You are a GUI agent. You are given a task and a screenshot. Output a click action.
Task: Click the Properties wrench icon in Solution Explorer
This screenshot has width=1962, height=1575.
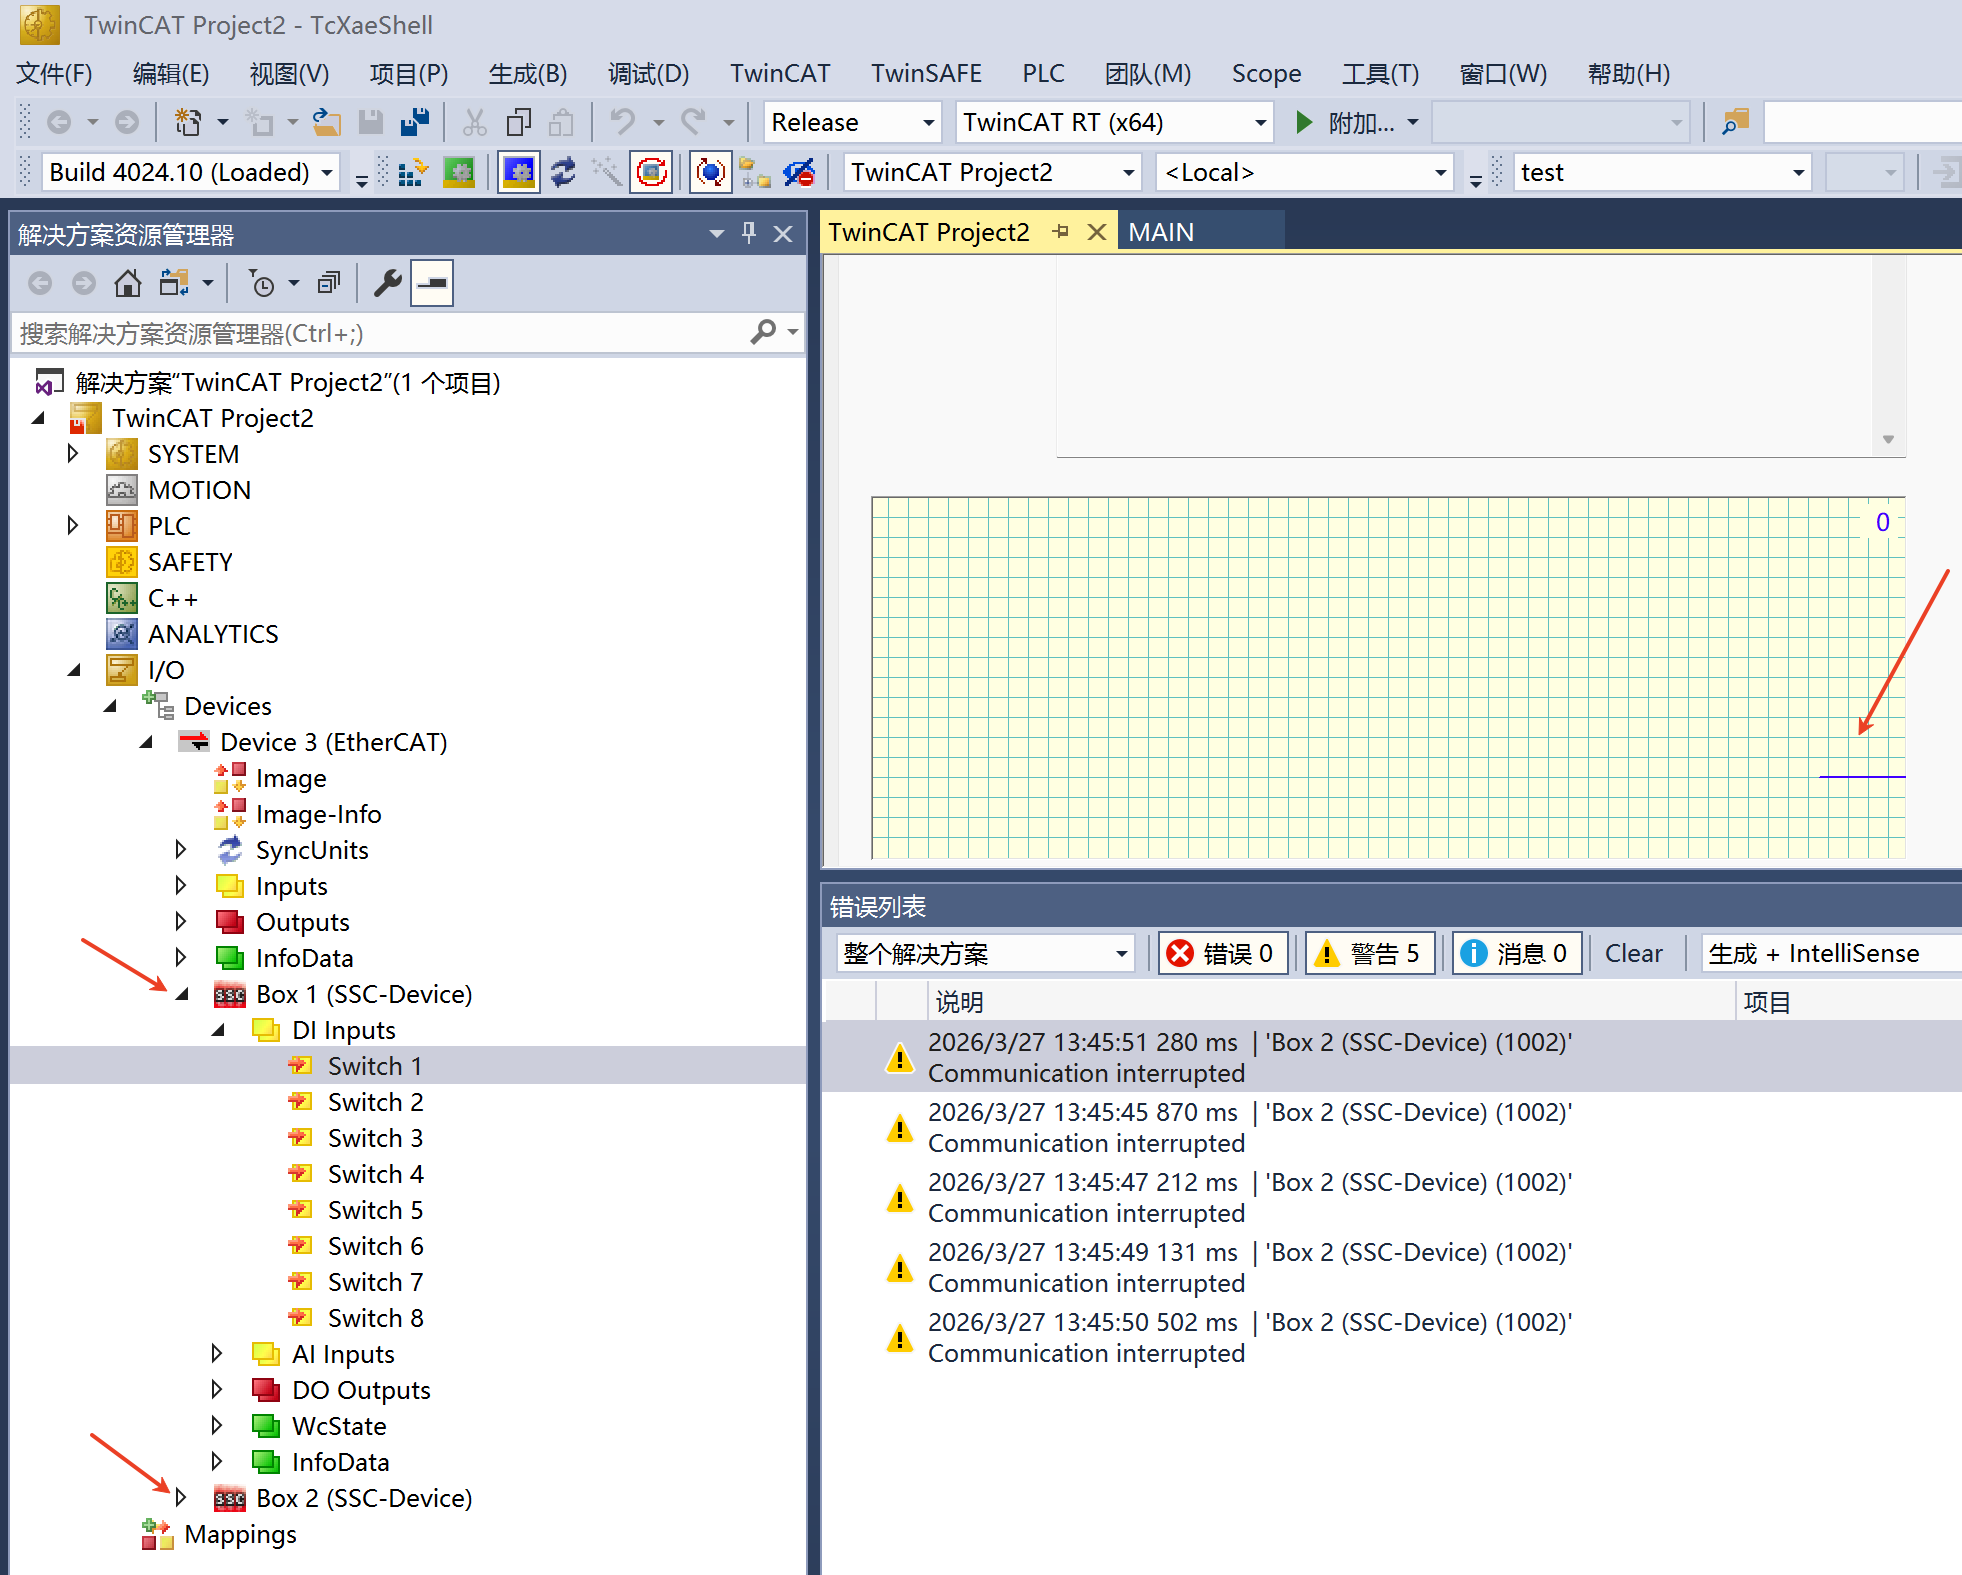tap(387, 284)
